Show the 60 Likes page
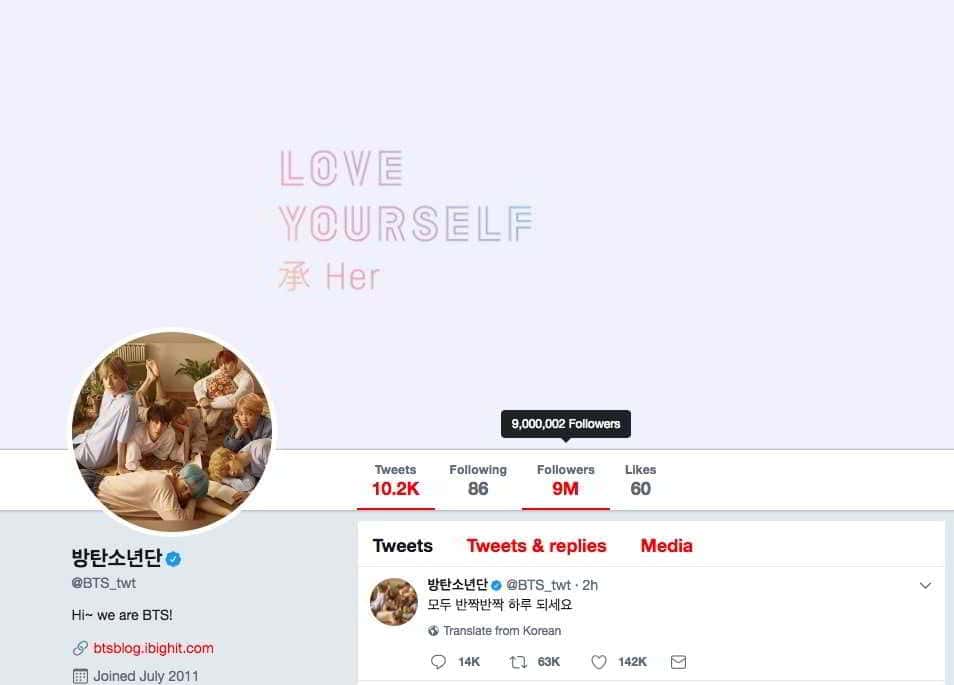Screen dimensions: 954x685 tap(640, 480)
